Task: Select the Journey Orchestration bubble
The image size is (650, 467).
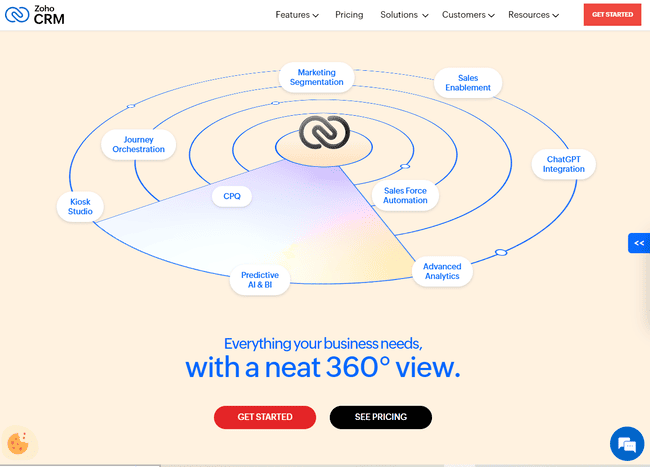Action: (x=138, y=145)
